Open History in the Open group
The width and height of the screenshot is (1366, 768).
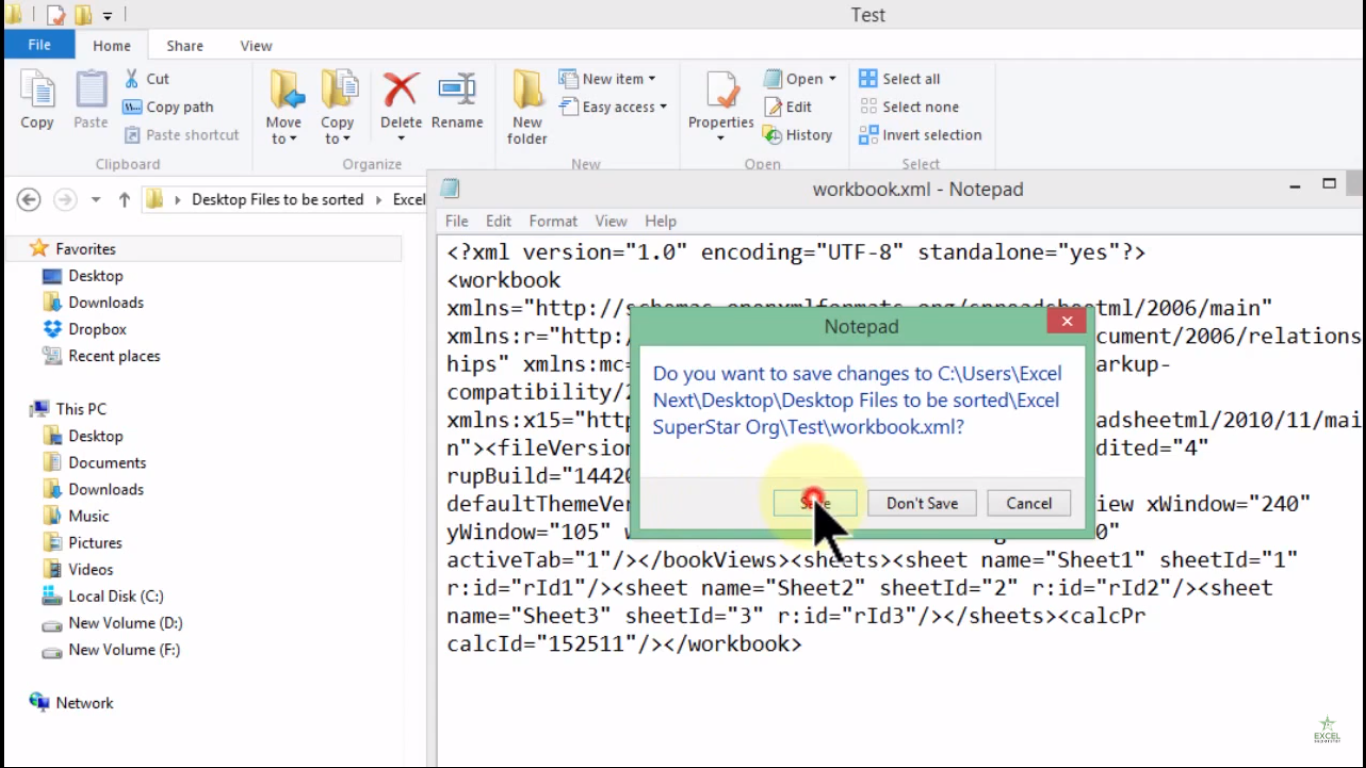point(797,135)
